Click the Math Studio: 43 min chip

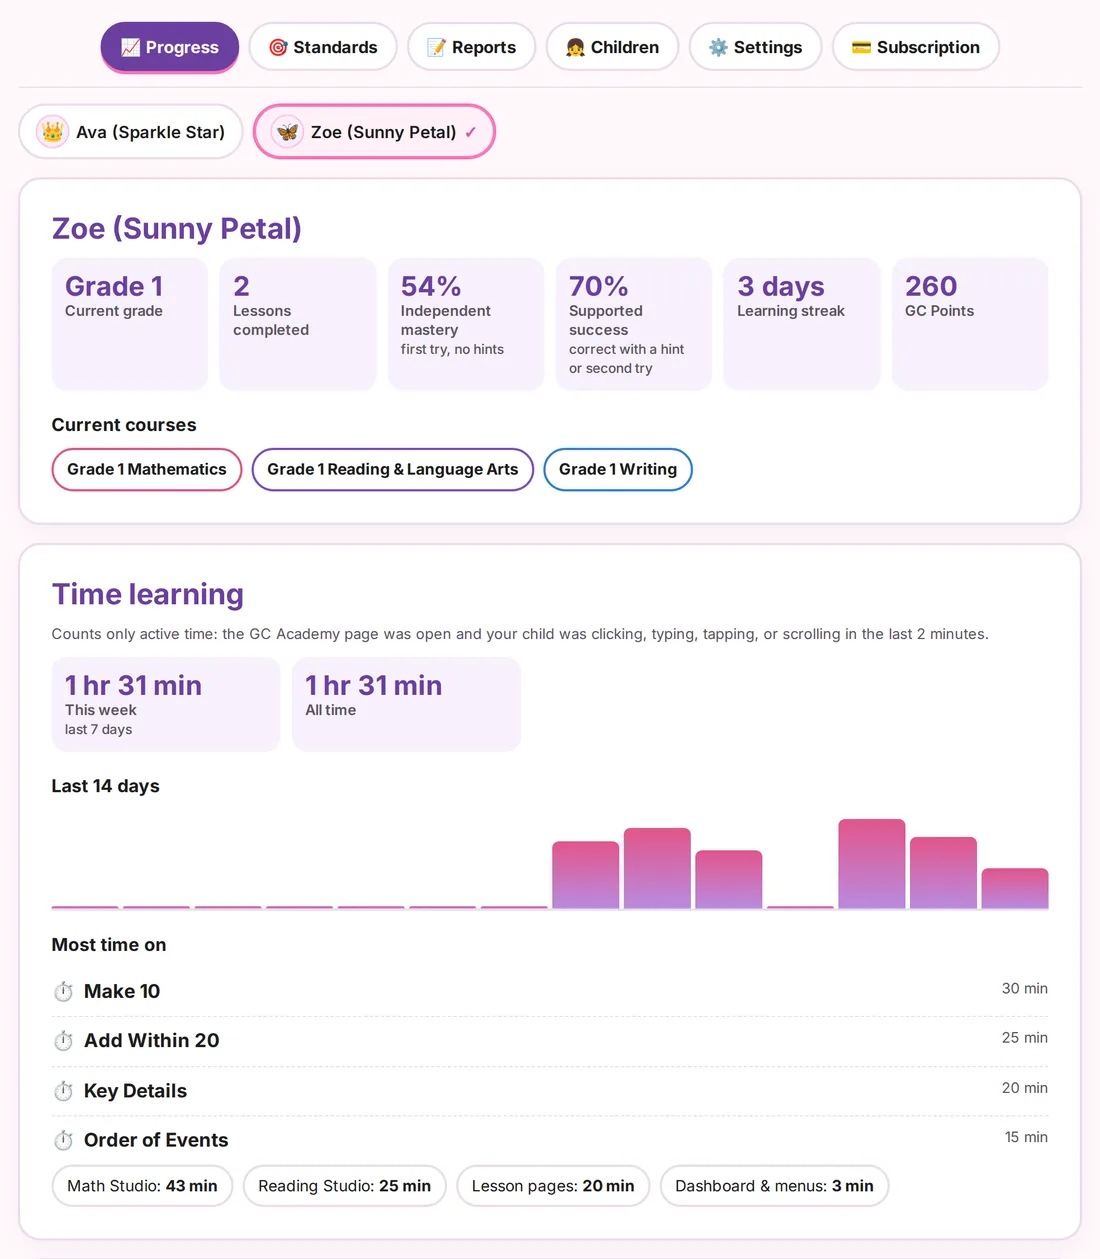point(142,1186)
